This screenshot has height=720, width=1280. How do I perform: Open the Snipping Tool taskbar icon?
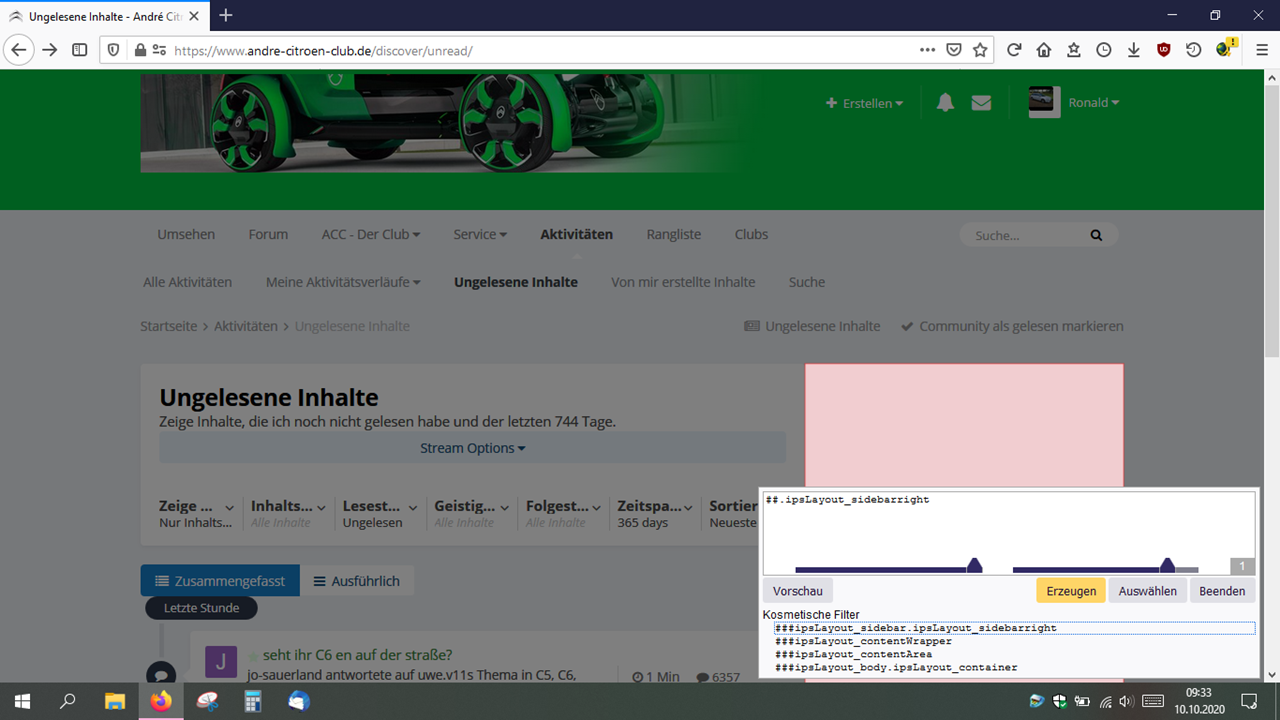207,701
